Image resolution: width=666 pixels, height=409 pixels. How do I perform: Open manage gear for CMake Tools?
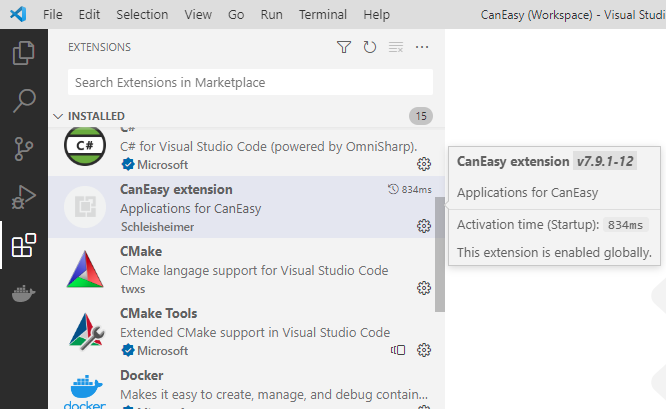423,350
